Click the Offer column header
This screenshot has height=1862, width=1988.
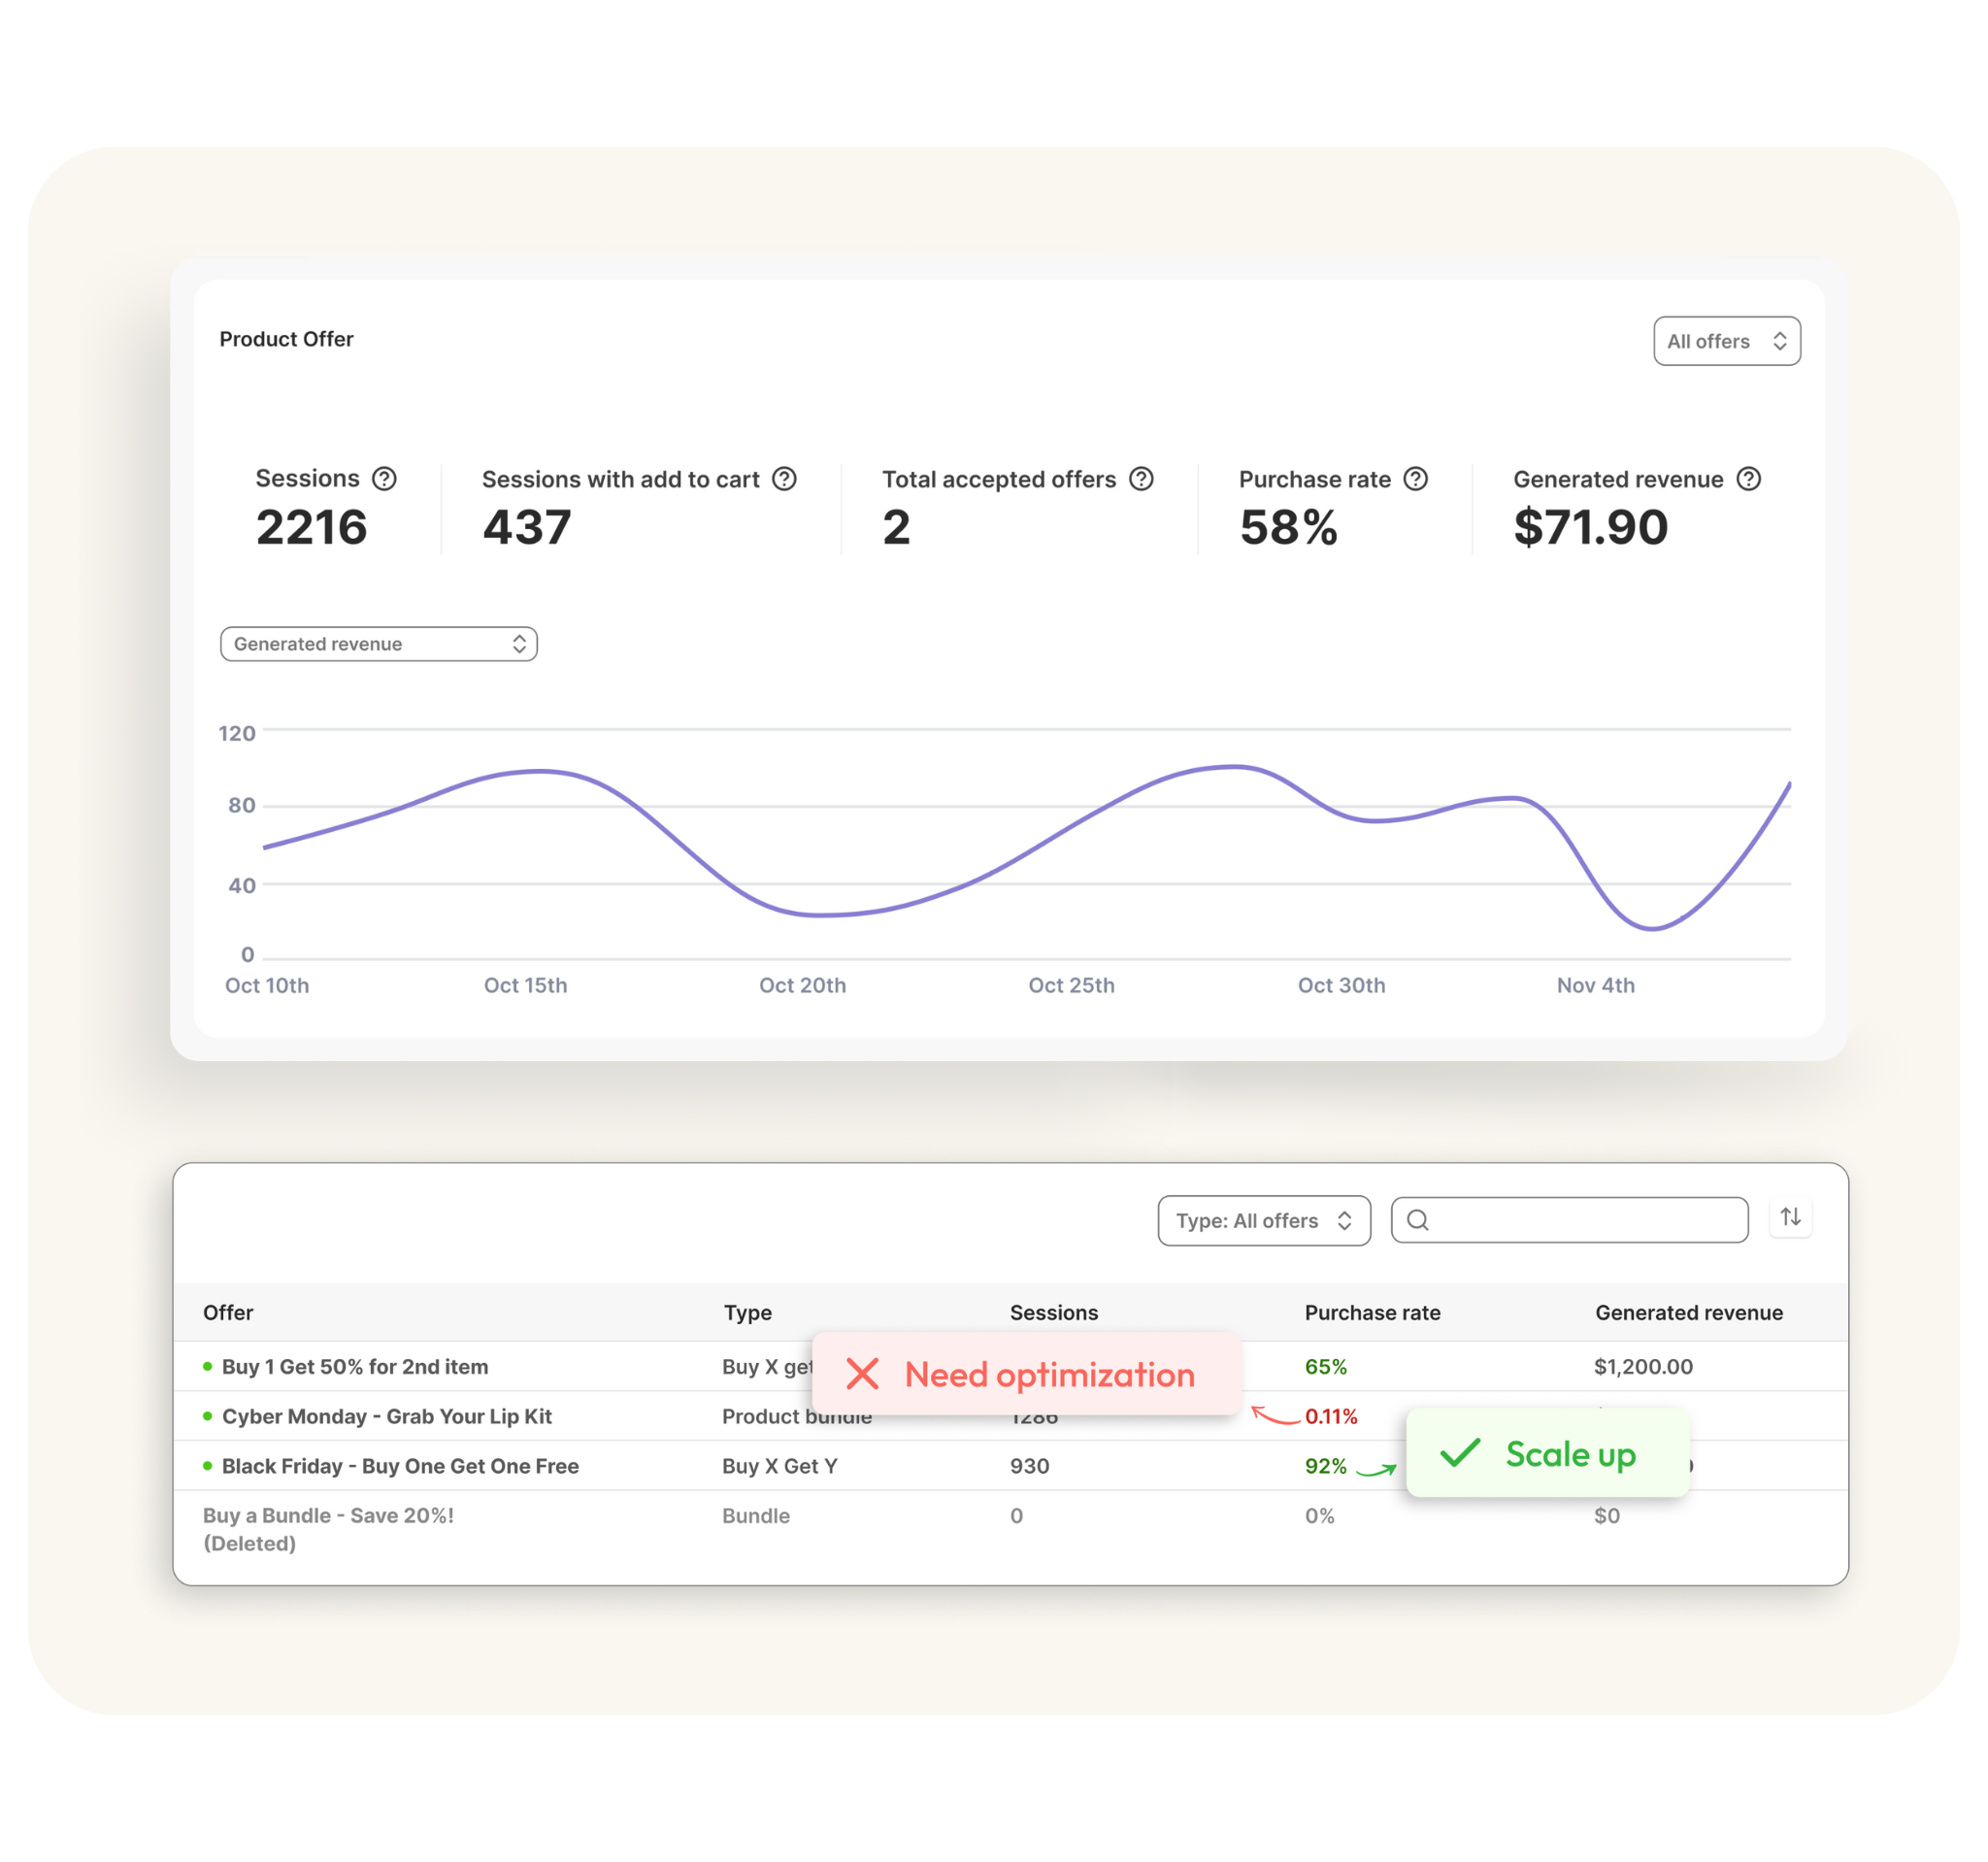[228, 1312]
